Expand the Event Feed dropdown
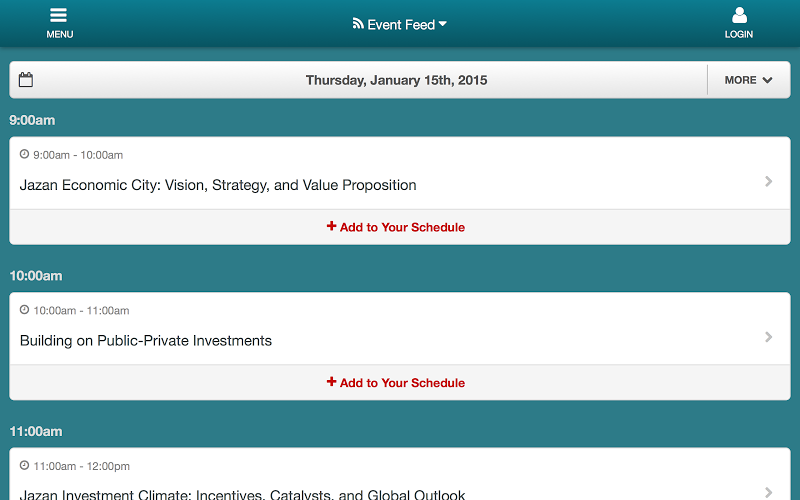 [399, 24]
